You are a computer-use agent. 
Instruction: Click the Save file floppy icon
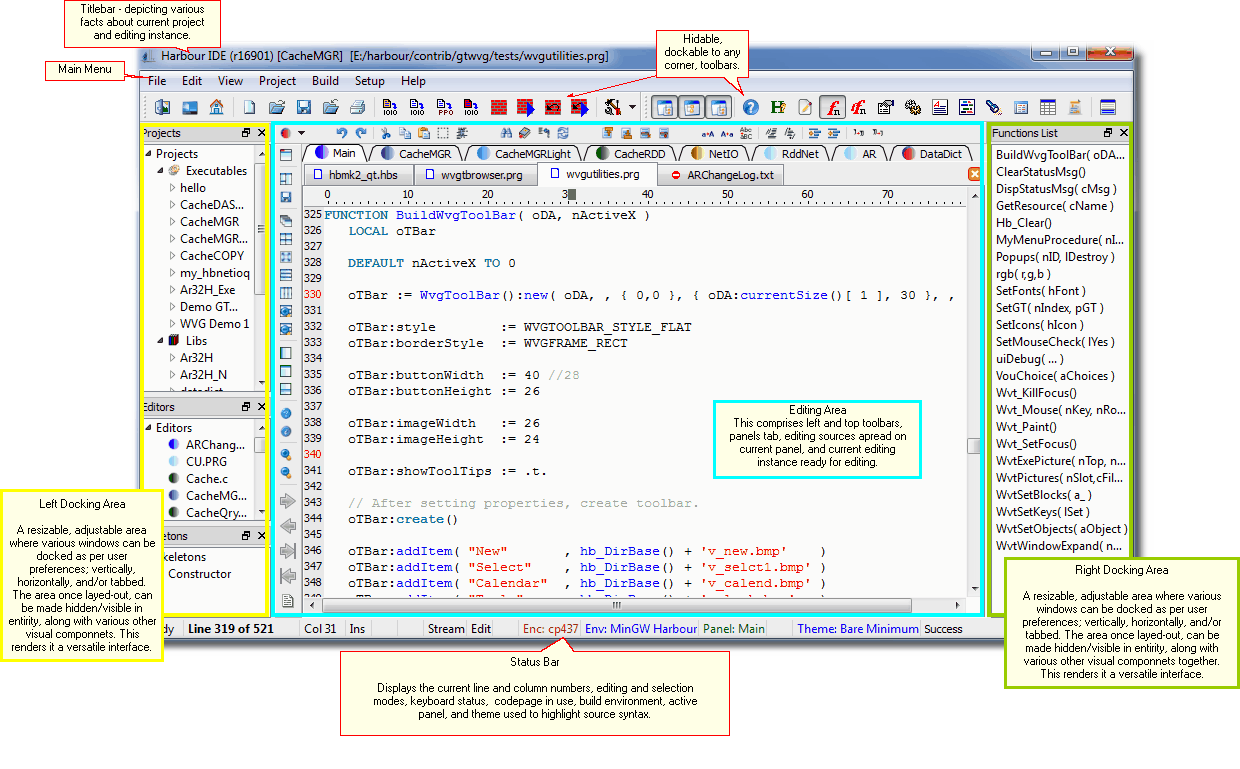click(x=304, y=107)
